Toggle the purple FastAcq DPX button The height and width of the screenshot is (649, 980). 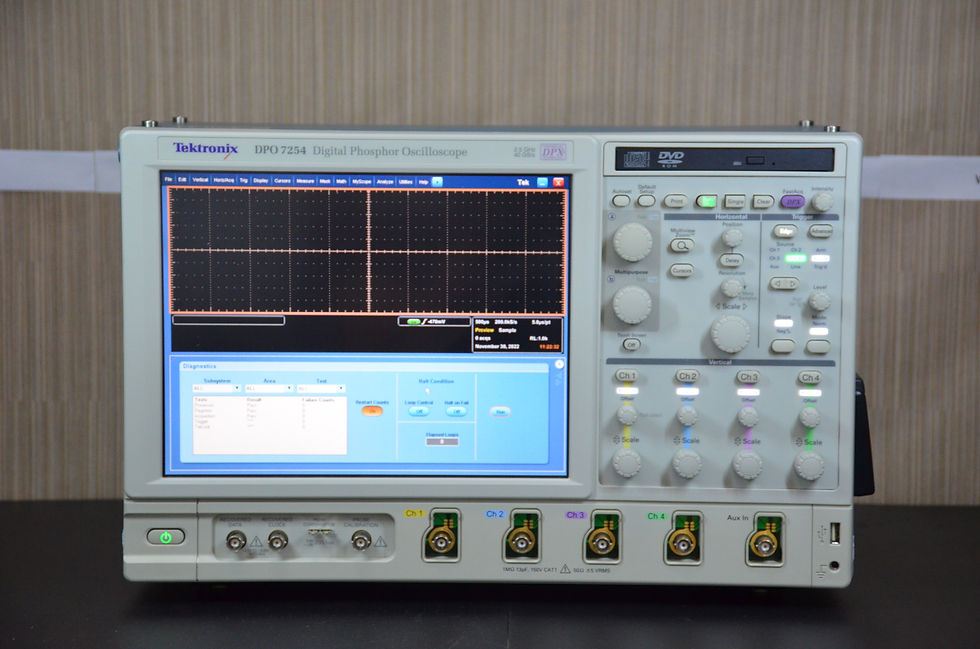(x=792, y=202)
